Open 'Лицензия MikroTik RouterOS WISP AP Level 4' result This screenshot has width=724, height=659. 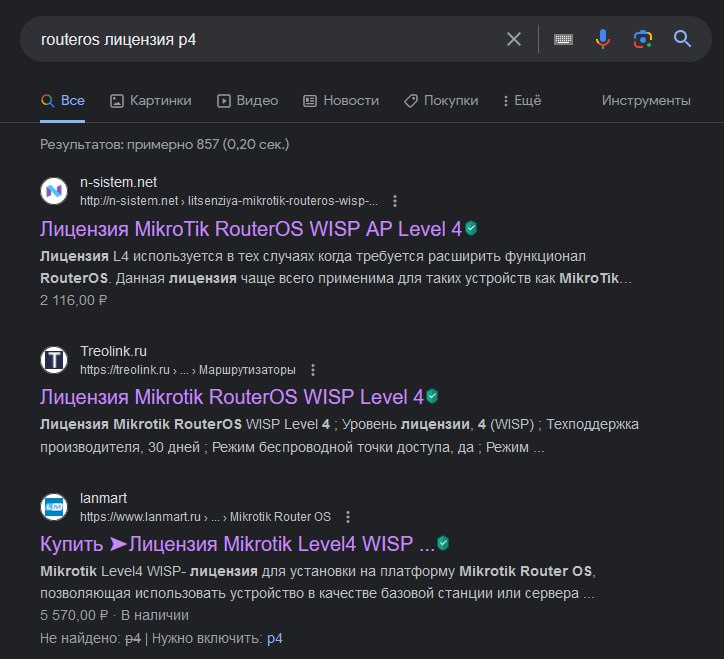[251, 229]
